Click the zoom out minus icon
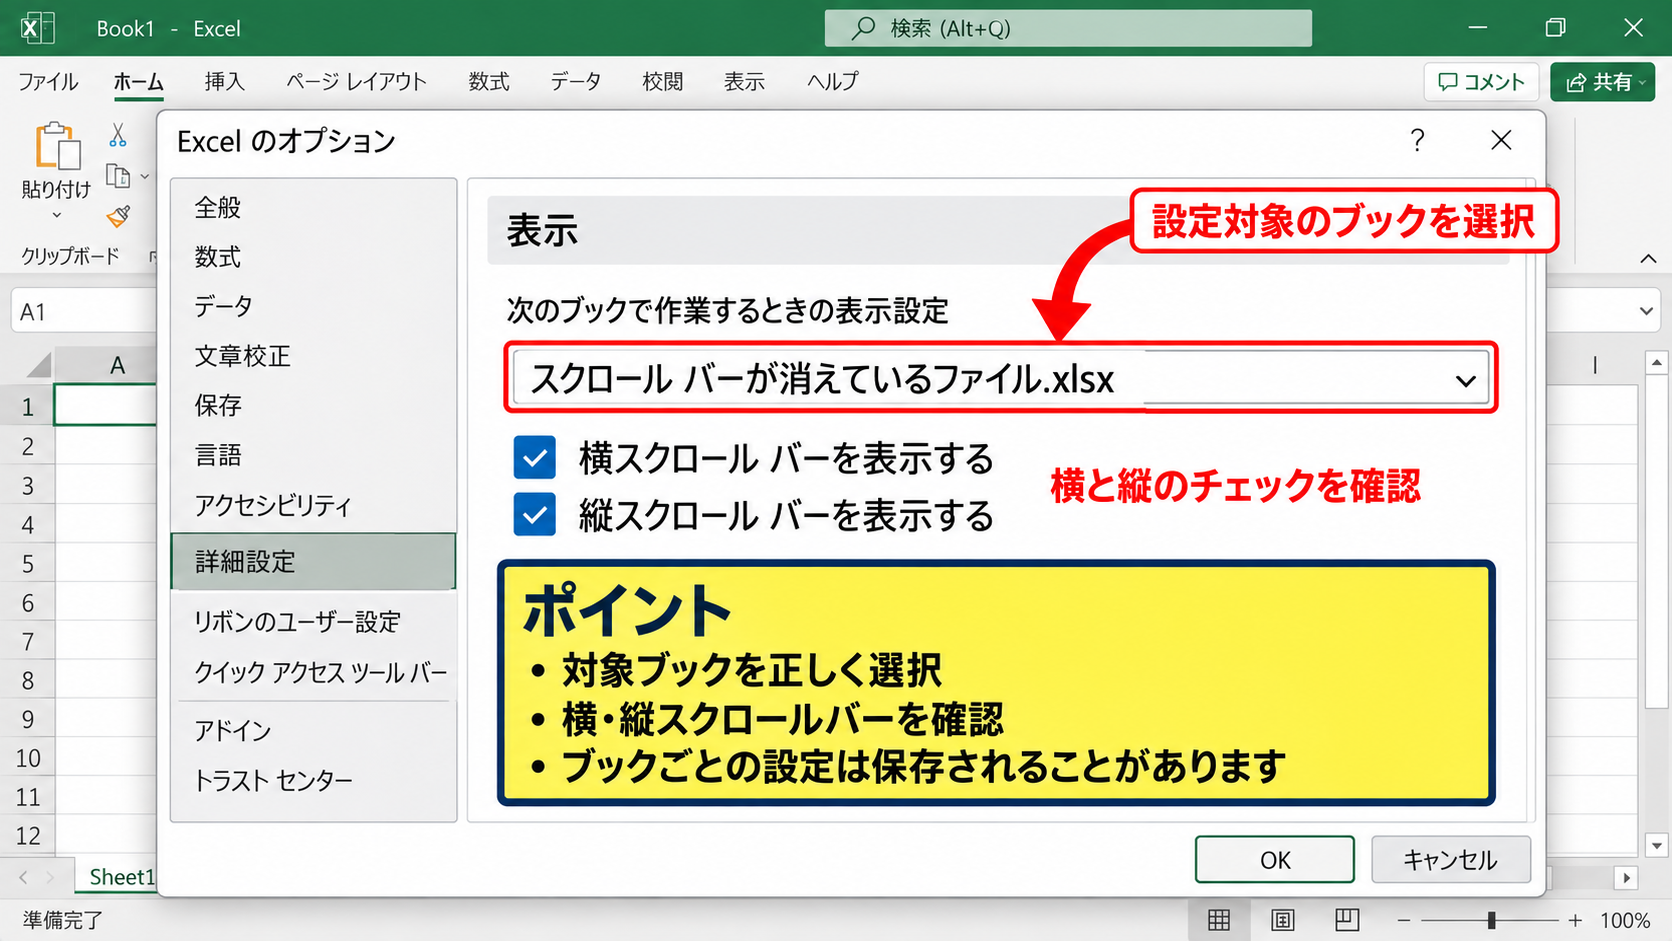This screenshot has height=941, width=1672. coord(1404,920)
